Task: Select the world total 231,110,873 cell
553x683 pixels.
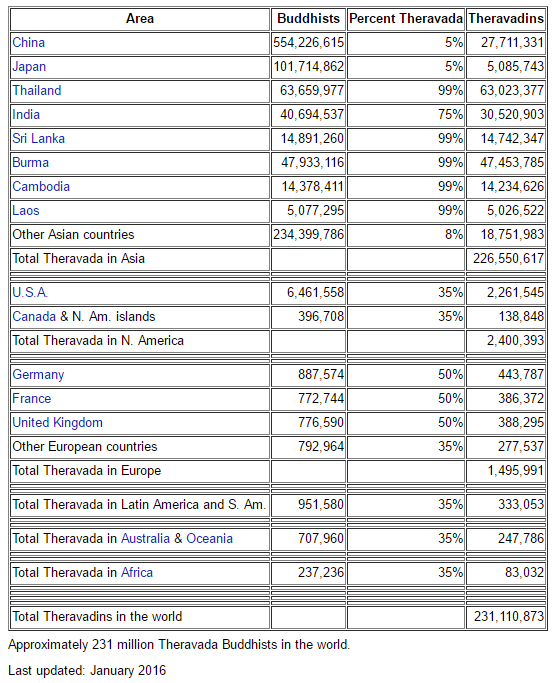Action: (x=506, y=617)
